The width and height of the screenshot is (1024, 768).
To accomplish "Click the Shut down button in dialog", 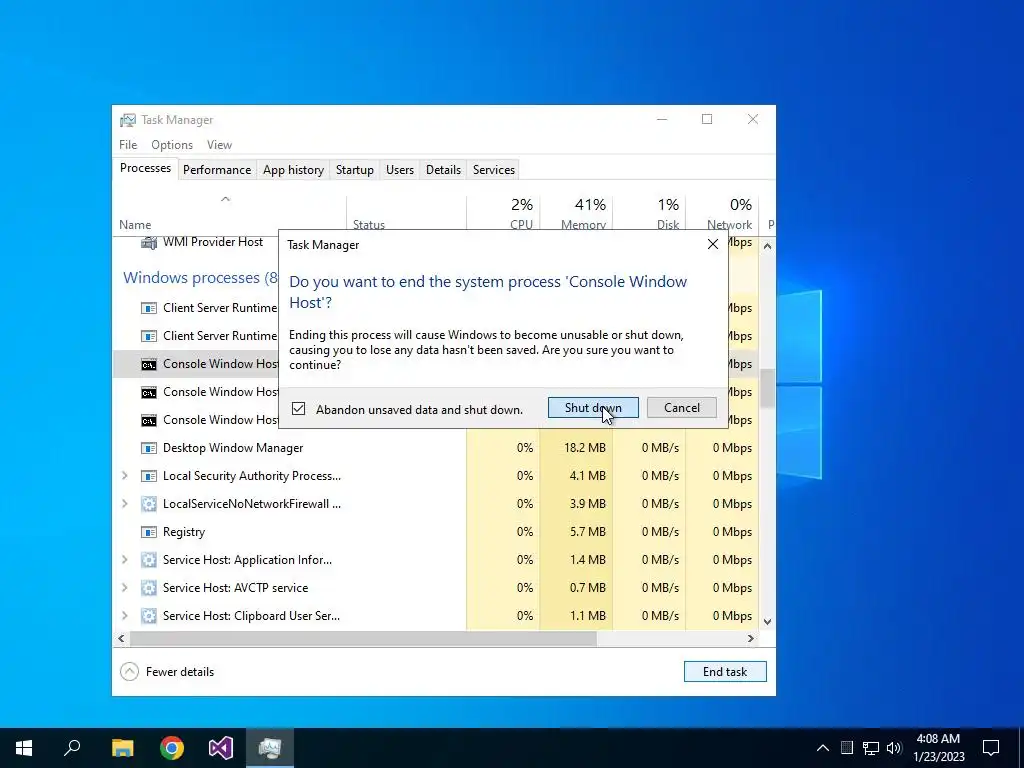I will [593, 408].
